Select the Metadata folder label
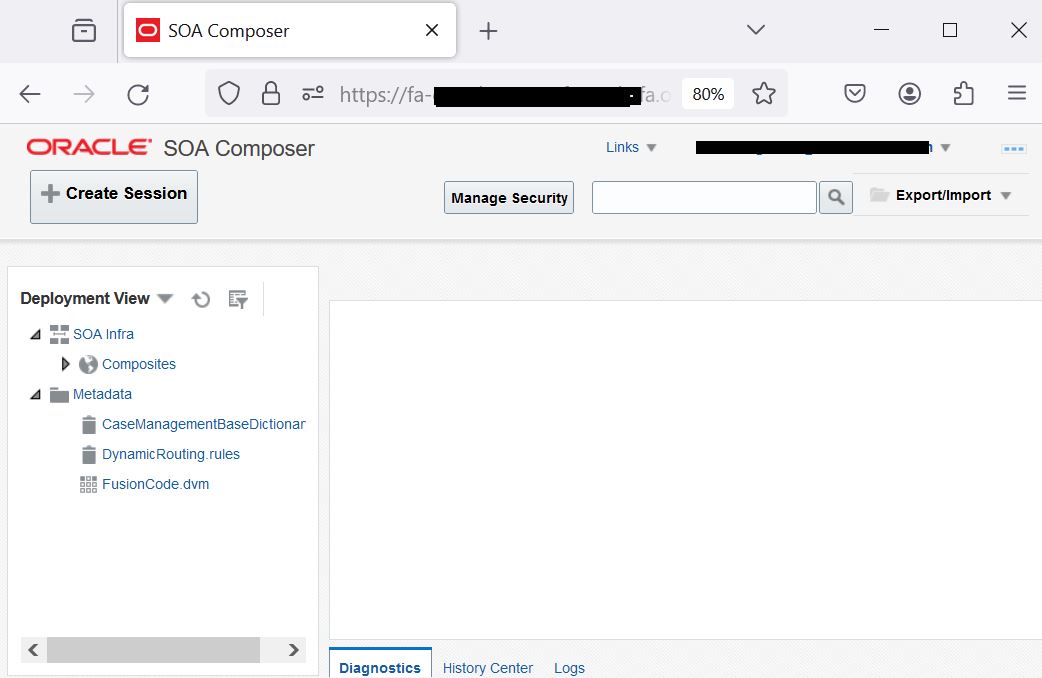Viewport: 1042px width, 678px height. 102,394
